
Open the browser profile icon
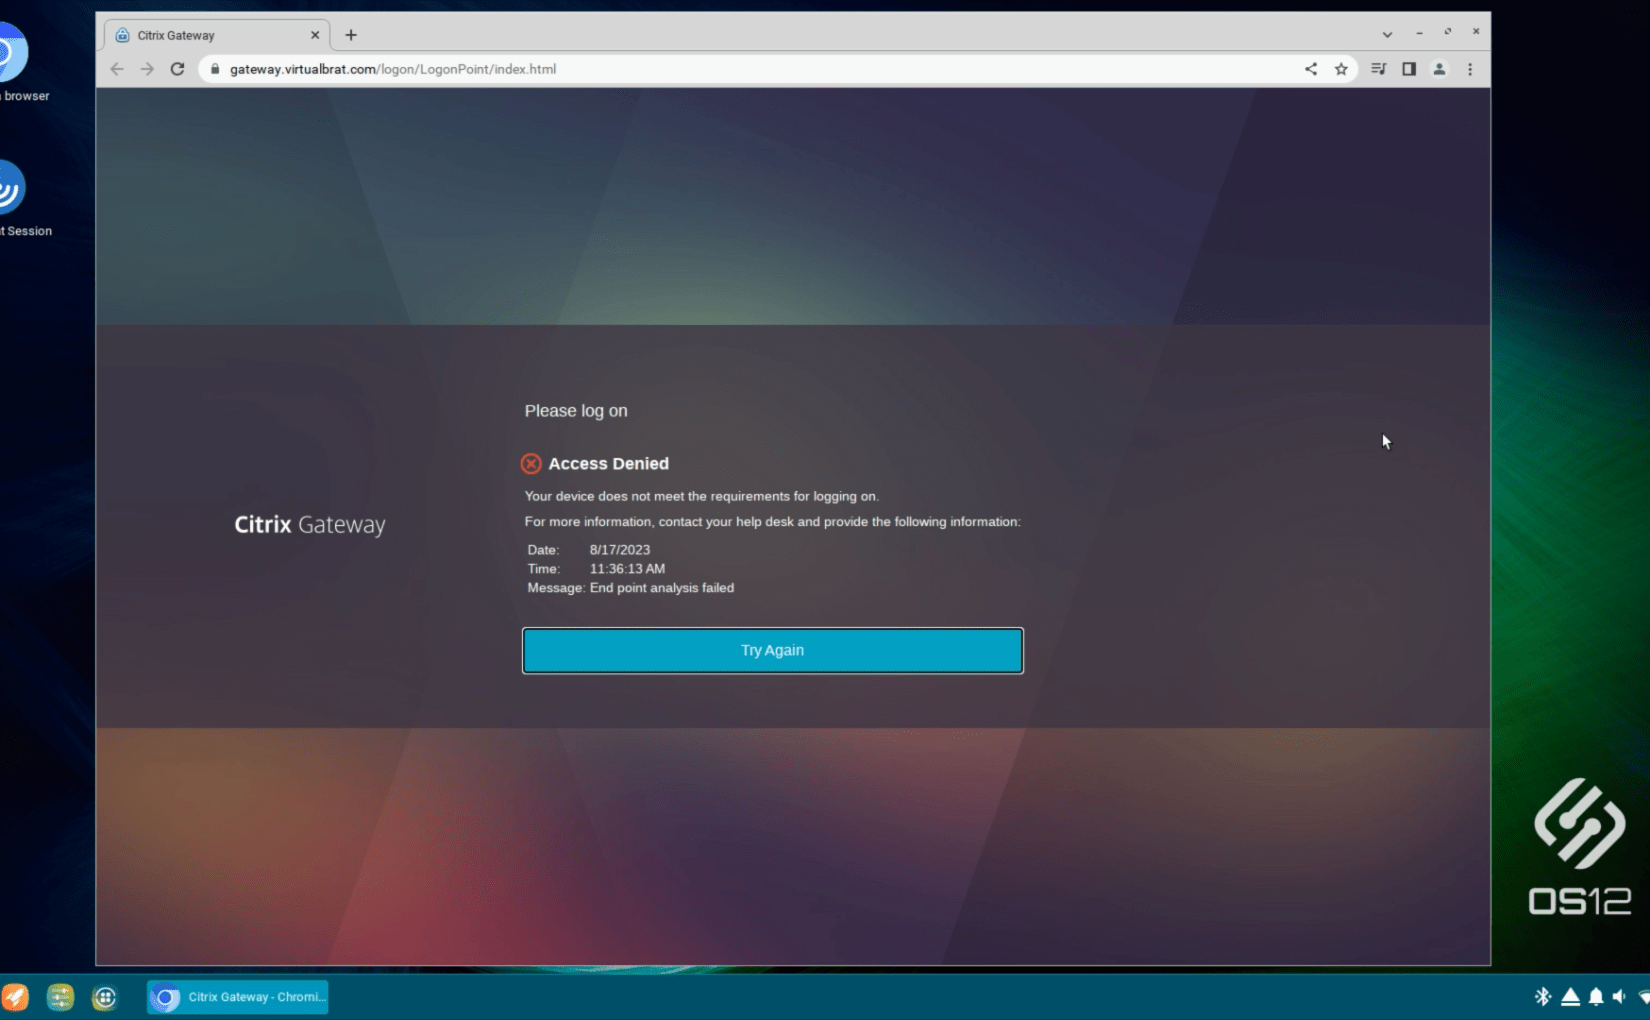1439,69
